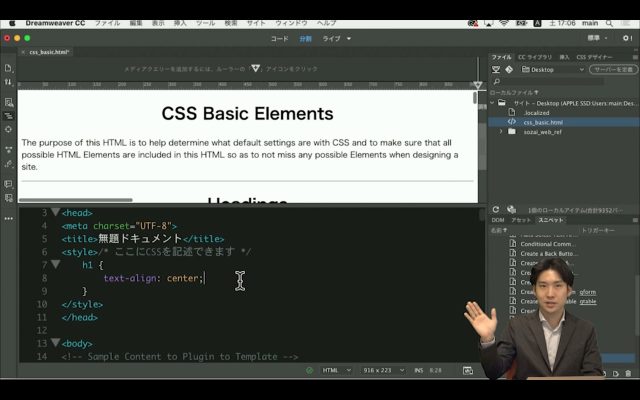Switch to the スニペット panel tab
The width and height of the screenshot is (640, 400).
click(x=551, y=219)
